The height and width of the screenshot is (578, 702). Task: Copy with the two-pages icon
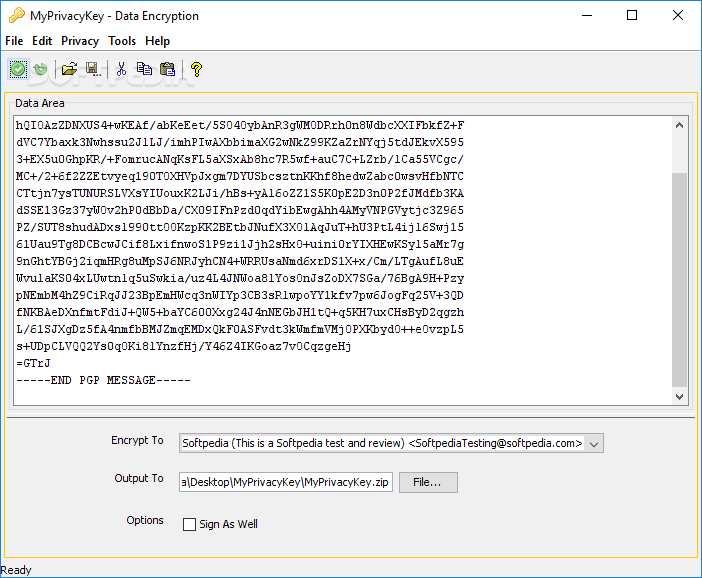(x=144, y=69)
